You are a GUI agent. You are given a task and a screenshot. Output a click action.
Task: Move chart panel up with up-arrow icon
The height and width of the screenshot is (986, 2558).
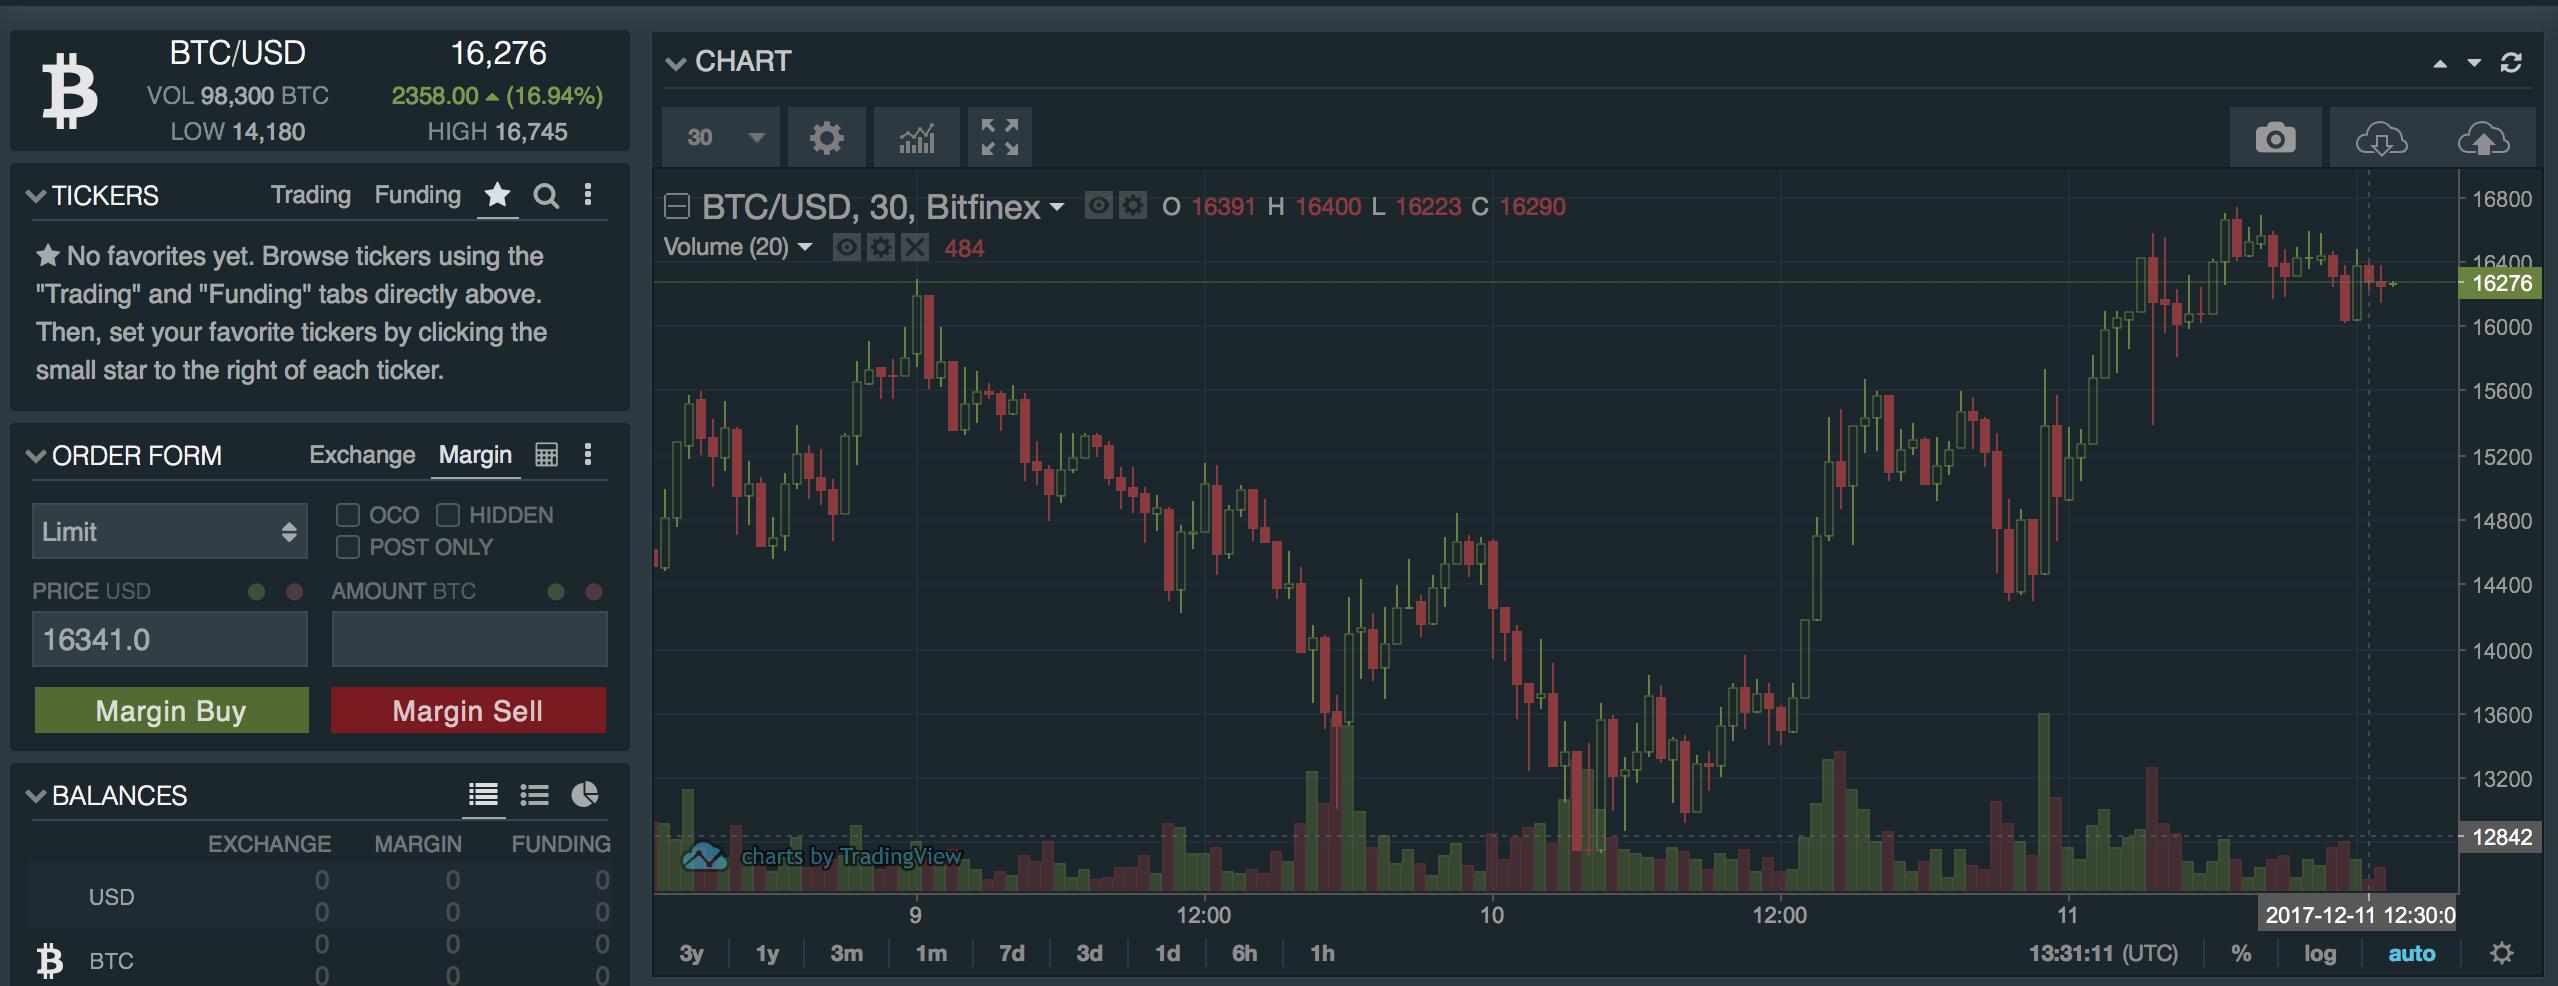(x=2440, y=64)
